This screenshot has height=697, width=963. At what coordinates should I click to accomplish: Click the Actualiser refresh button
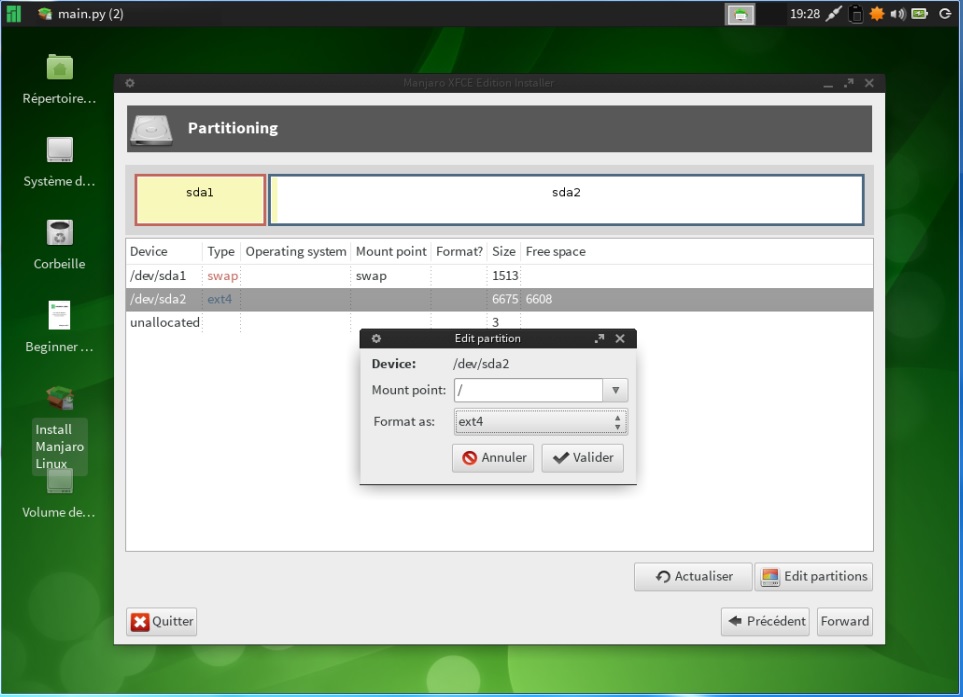tap(693, 577)
